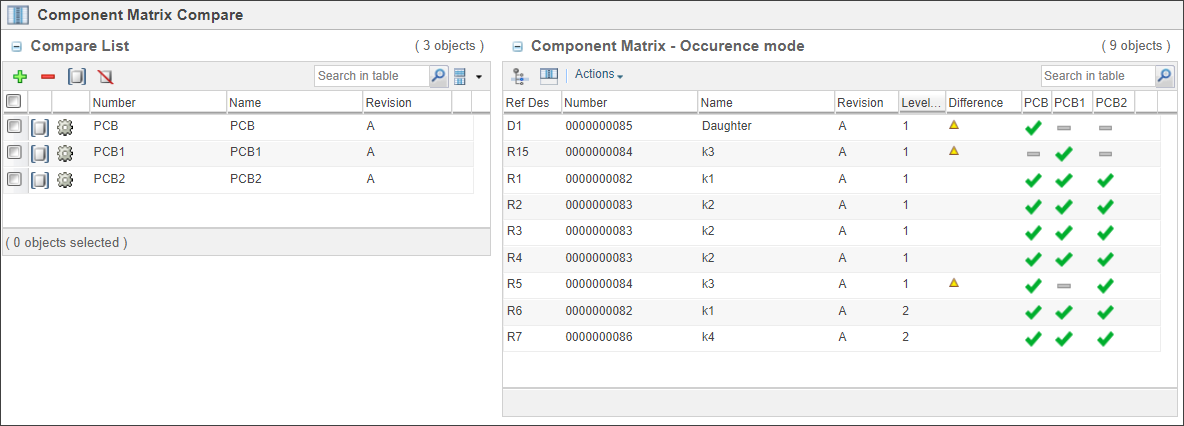
Task: Check the PCB1 row checkbox
Action: 13,152
